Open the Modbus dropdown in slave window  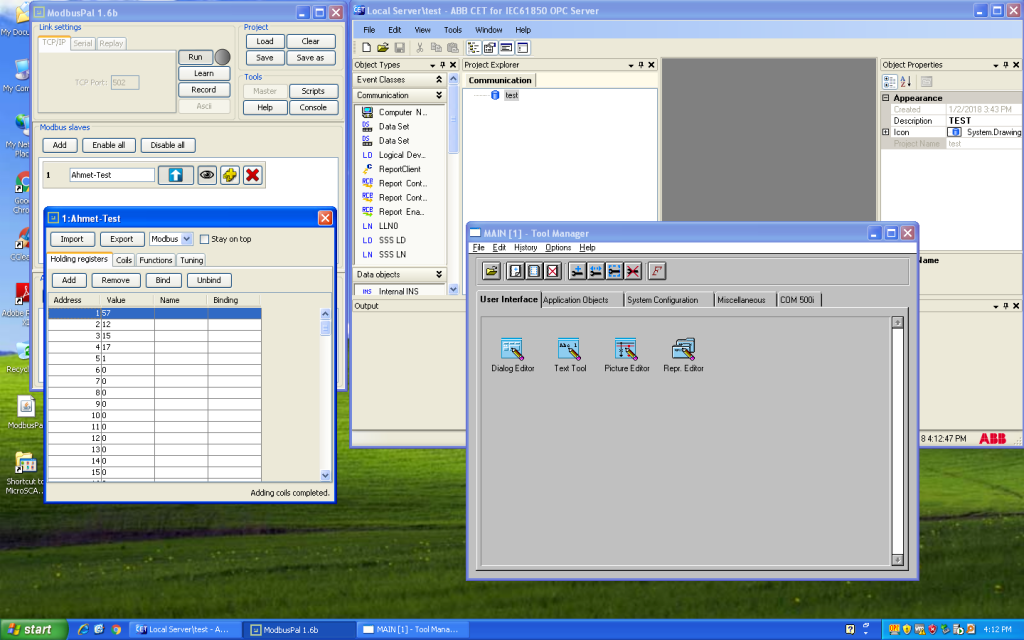click(187, 239)
